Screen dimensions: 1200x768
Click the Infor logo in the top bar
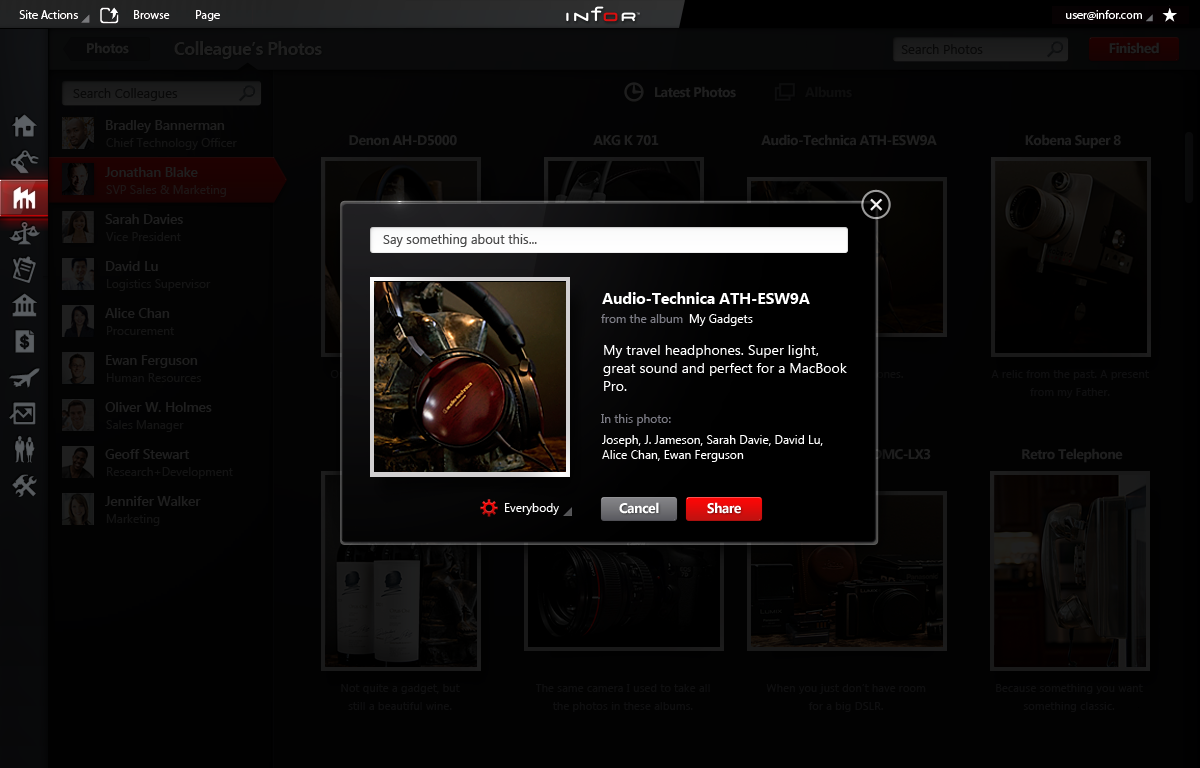pos(602,15)
